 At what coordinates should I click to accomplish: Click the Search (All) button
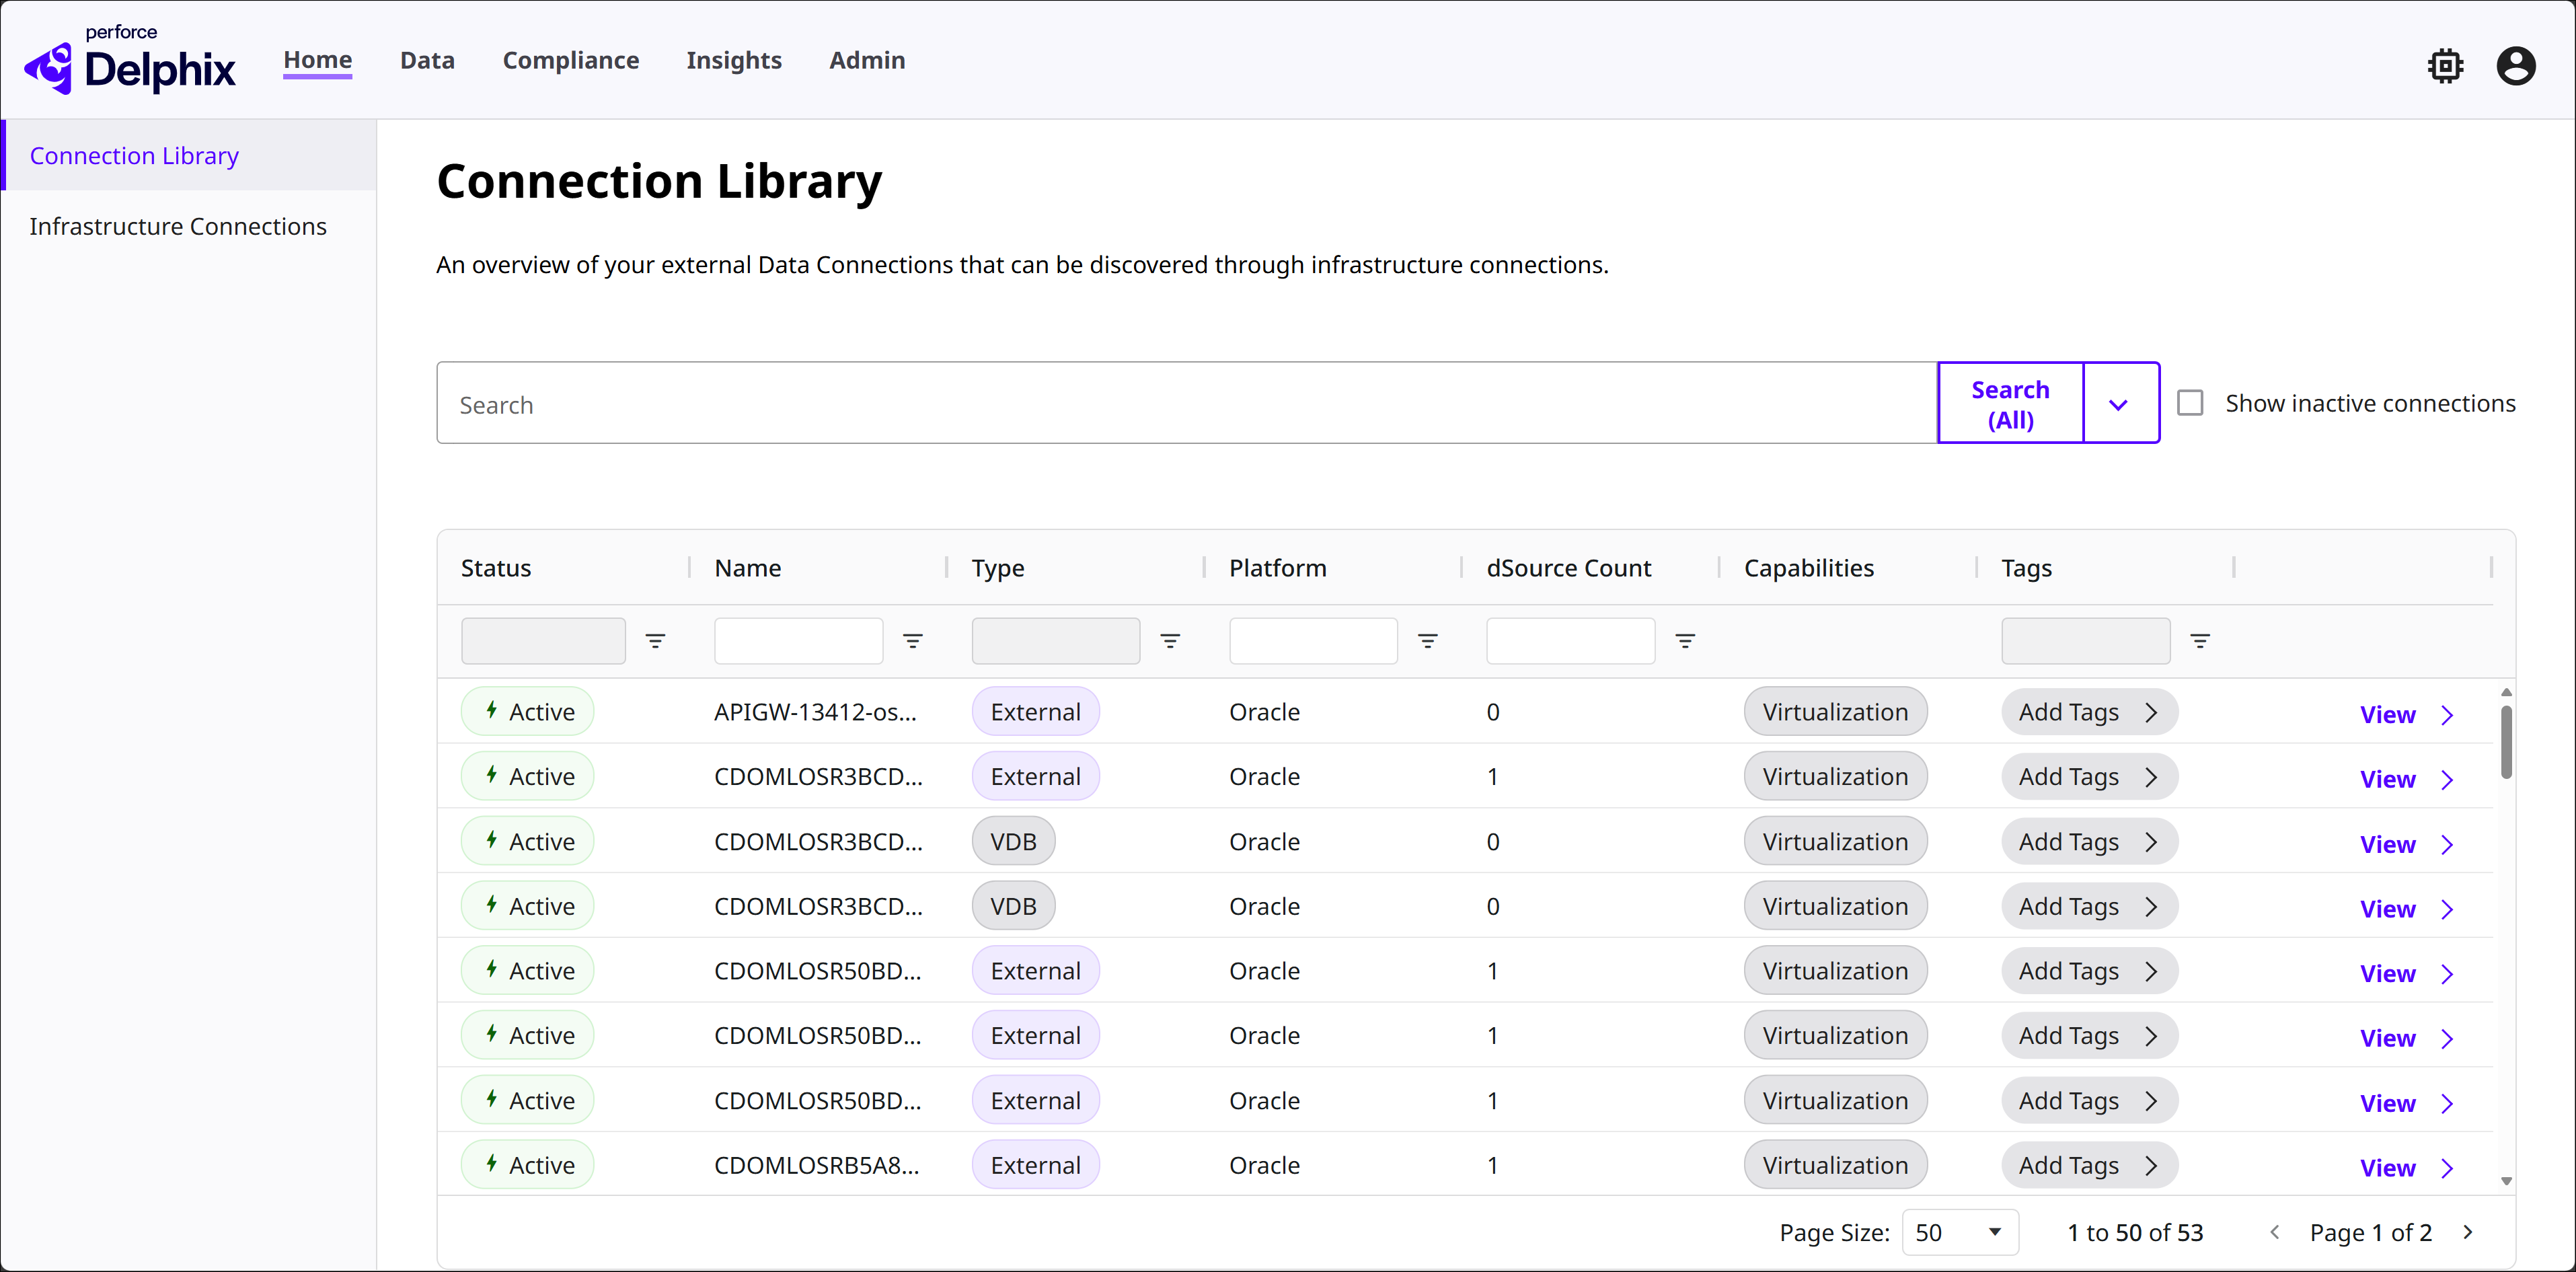click(2010, 404)
